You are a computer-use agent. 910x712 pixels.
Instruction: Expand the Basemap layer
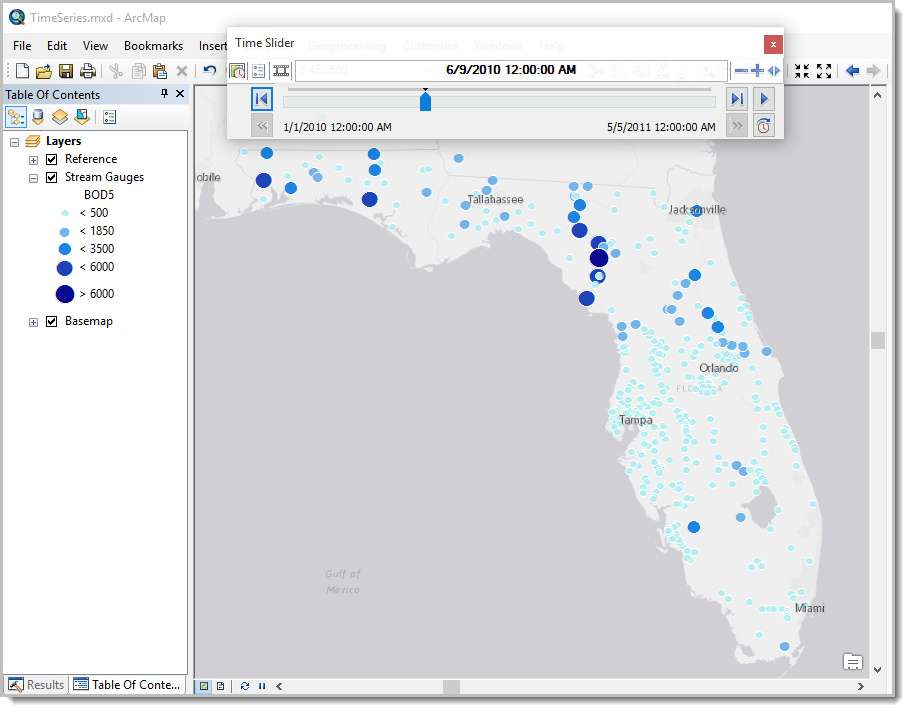coord(33,322)
